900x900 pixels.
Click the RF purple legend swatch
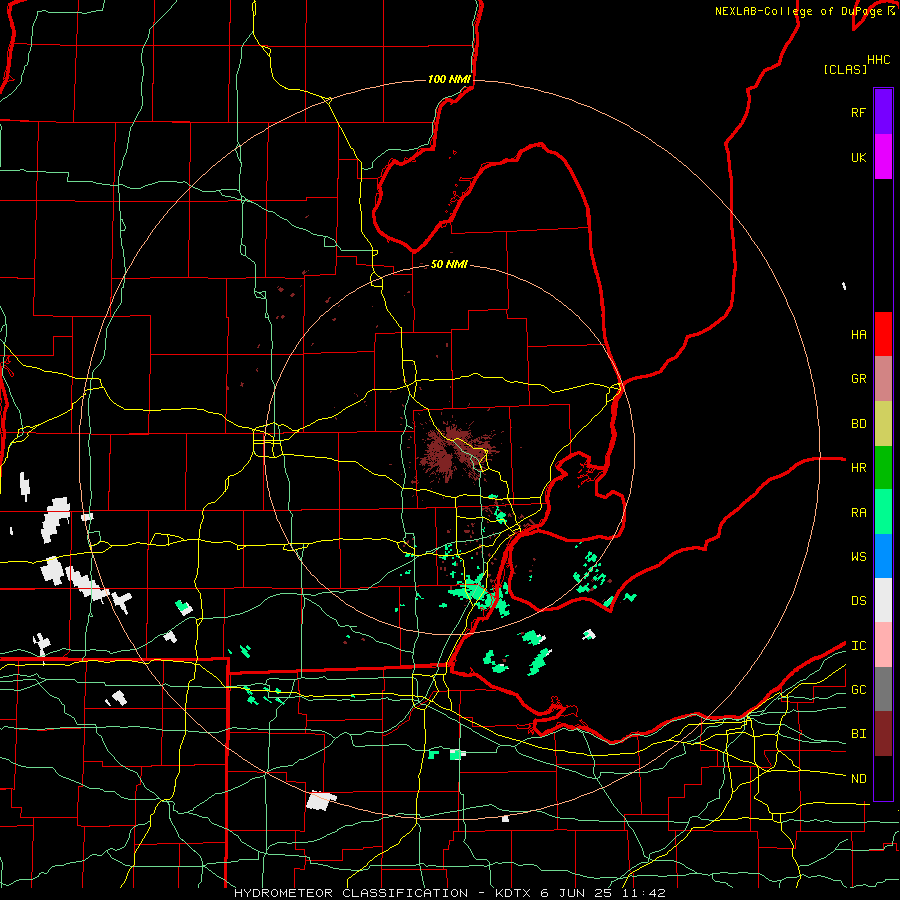[883, 112]
